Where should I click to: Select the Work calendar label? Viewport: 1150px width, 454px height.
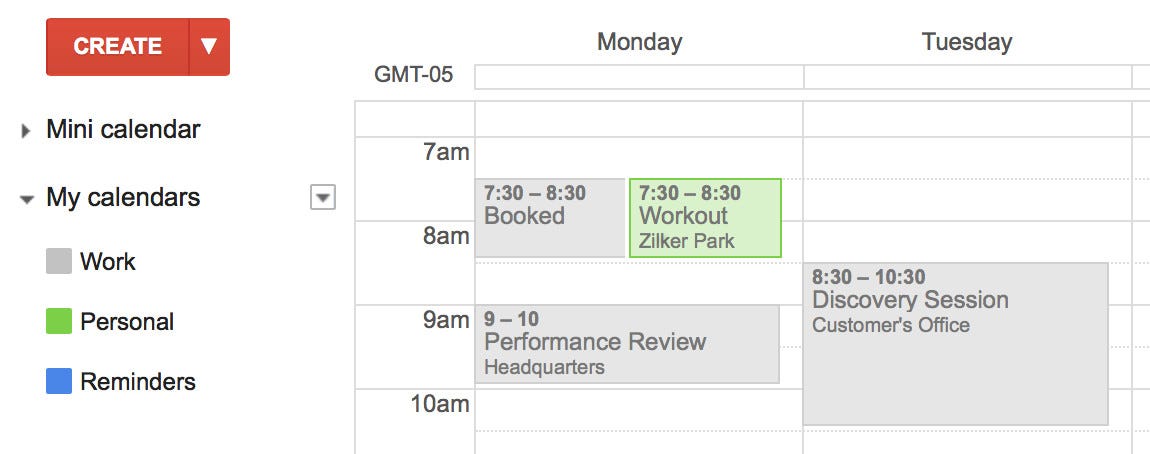coord(108,261)
